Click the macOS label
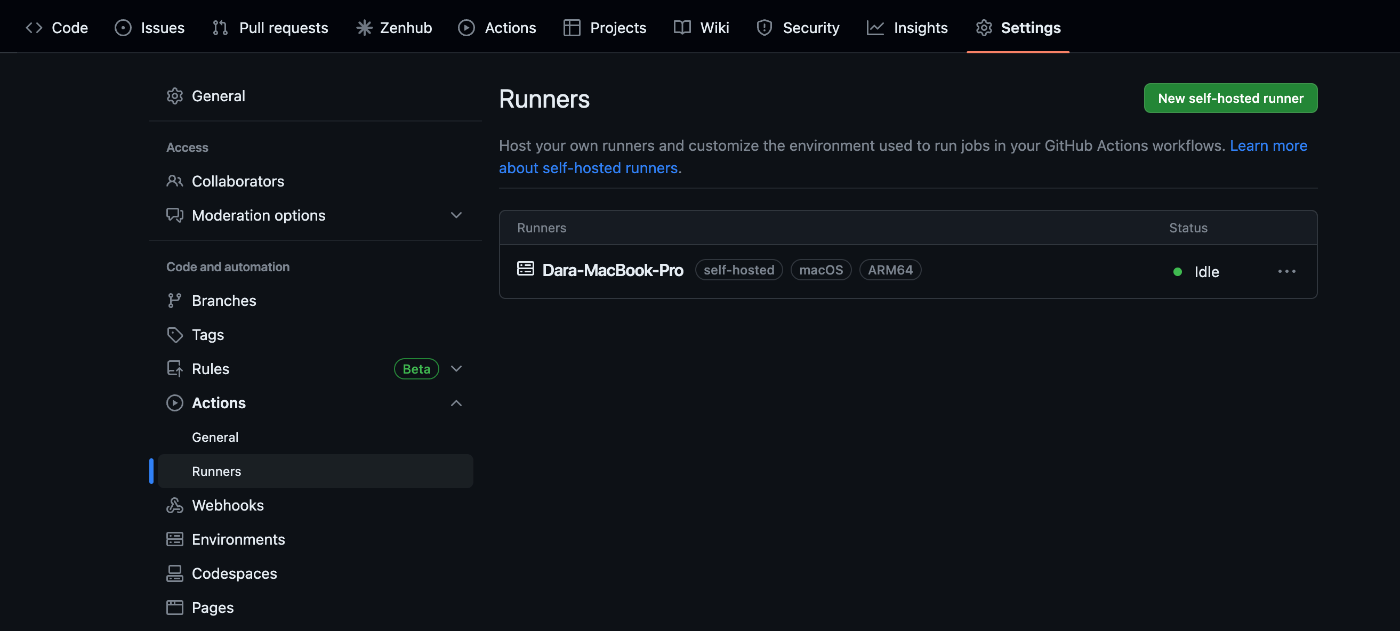This screenshot has height=631, width=1400. coord(821,270)
